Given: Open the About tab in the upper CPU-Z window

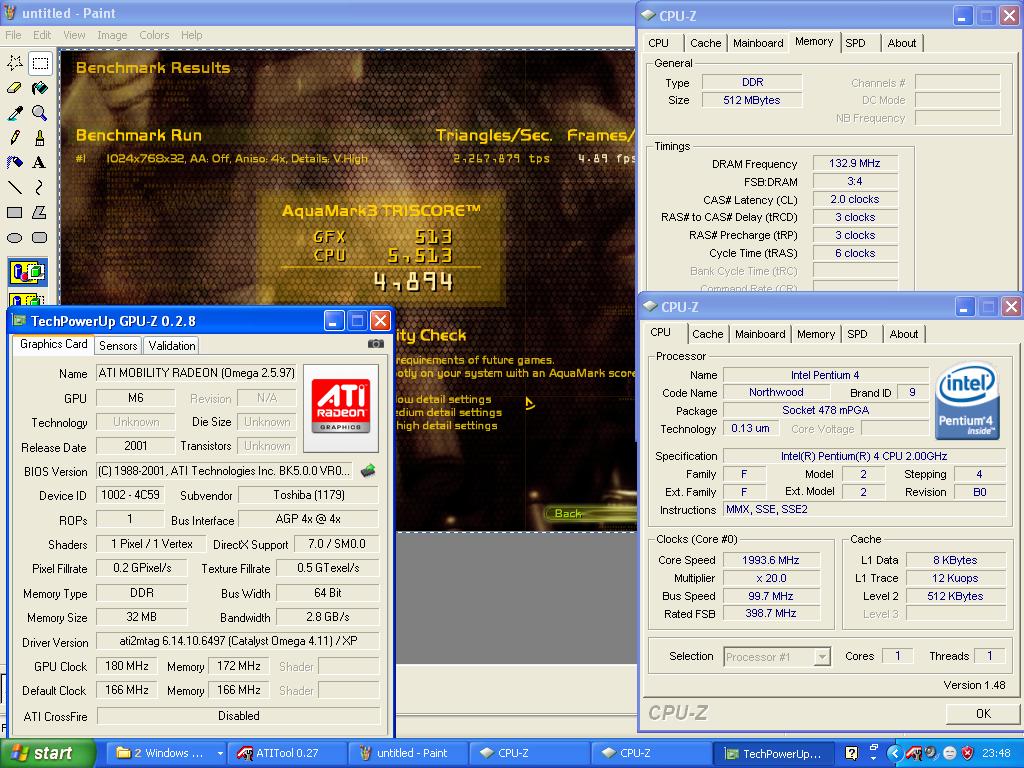Looking at the screenshot, I should [902, 43].
